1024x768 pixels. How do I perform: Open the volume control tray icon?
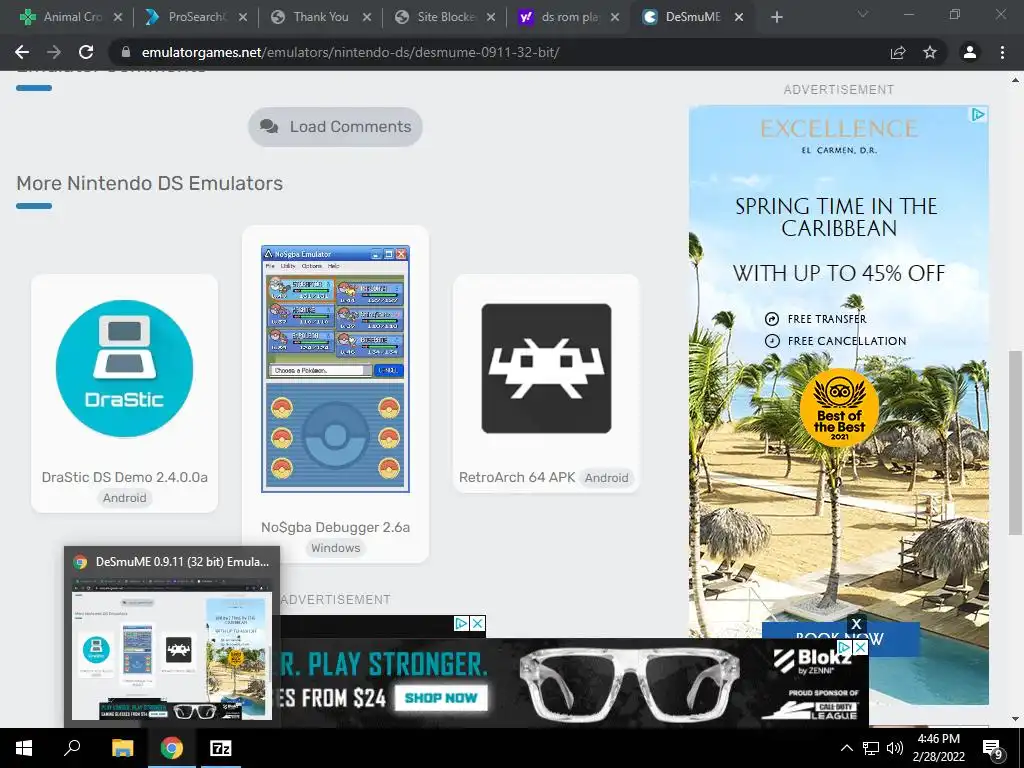895,748
